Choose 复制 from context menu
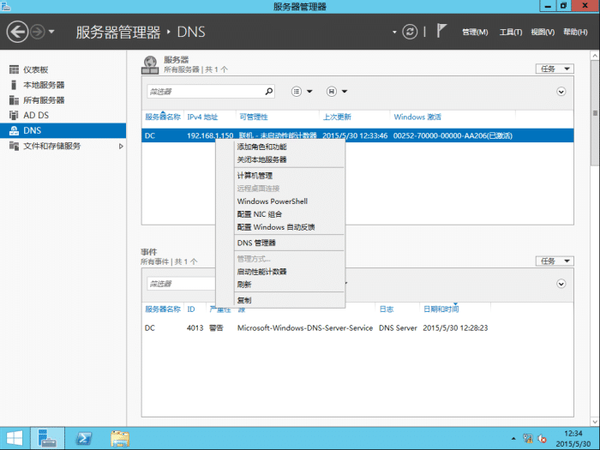Screen dimensions: 600x450 (x=244, y=300)
